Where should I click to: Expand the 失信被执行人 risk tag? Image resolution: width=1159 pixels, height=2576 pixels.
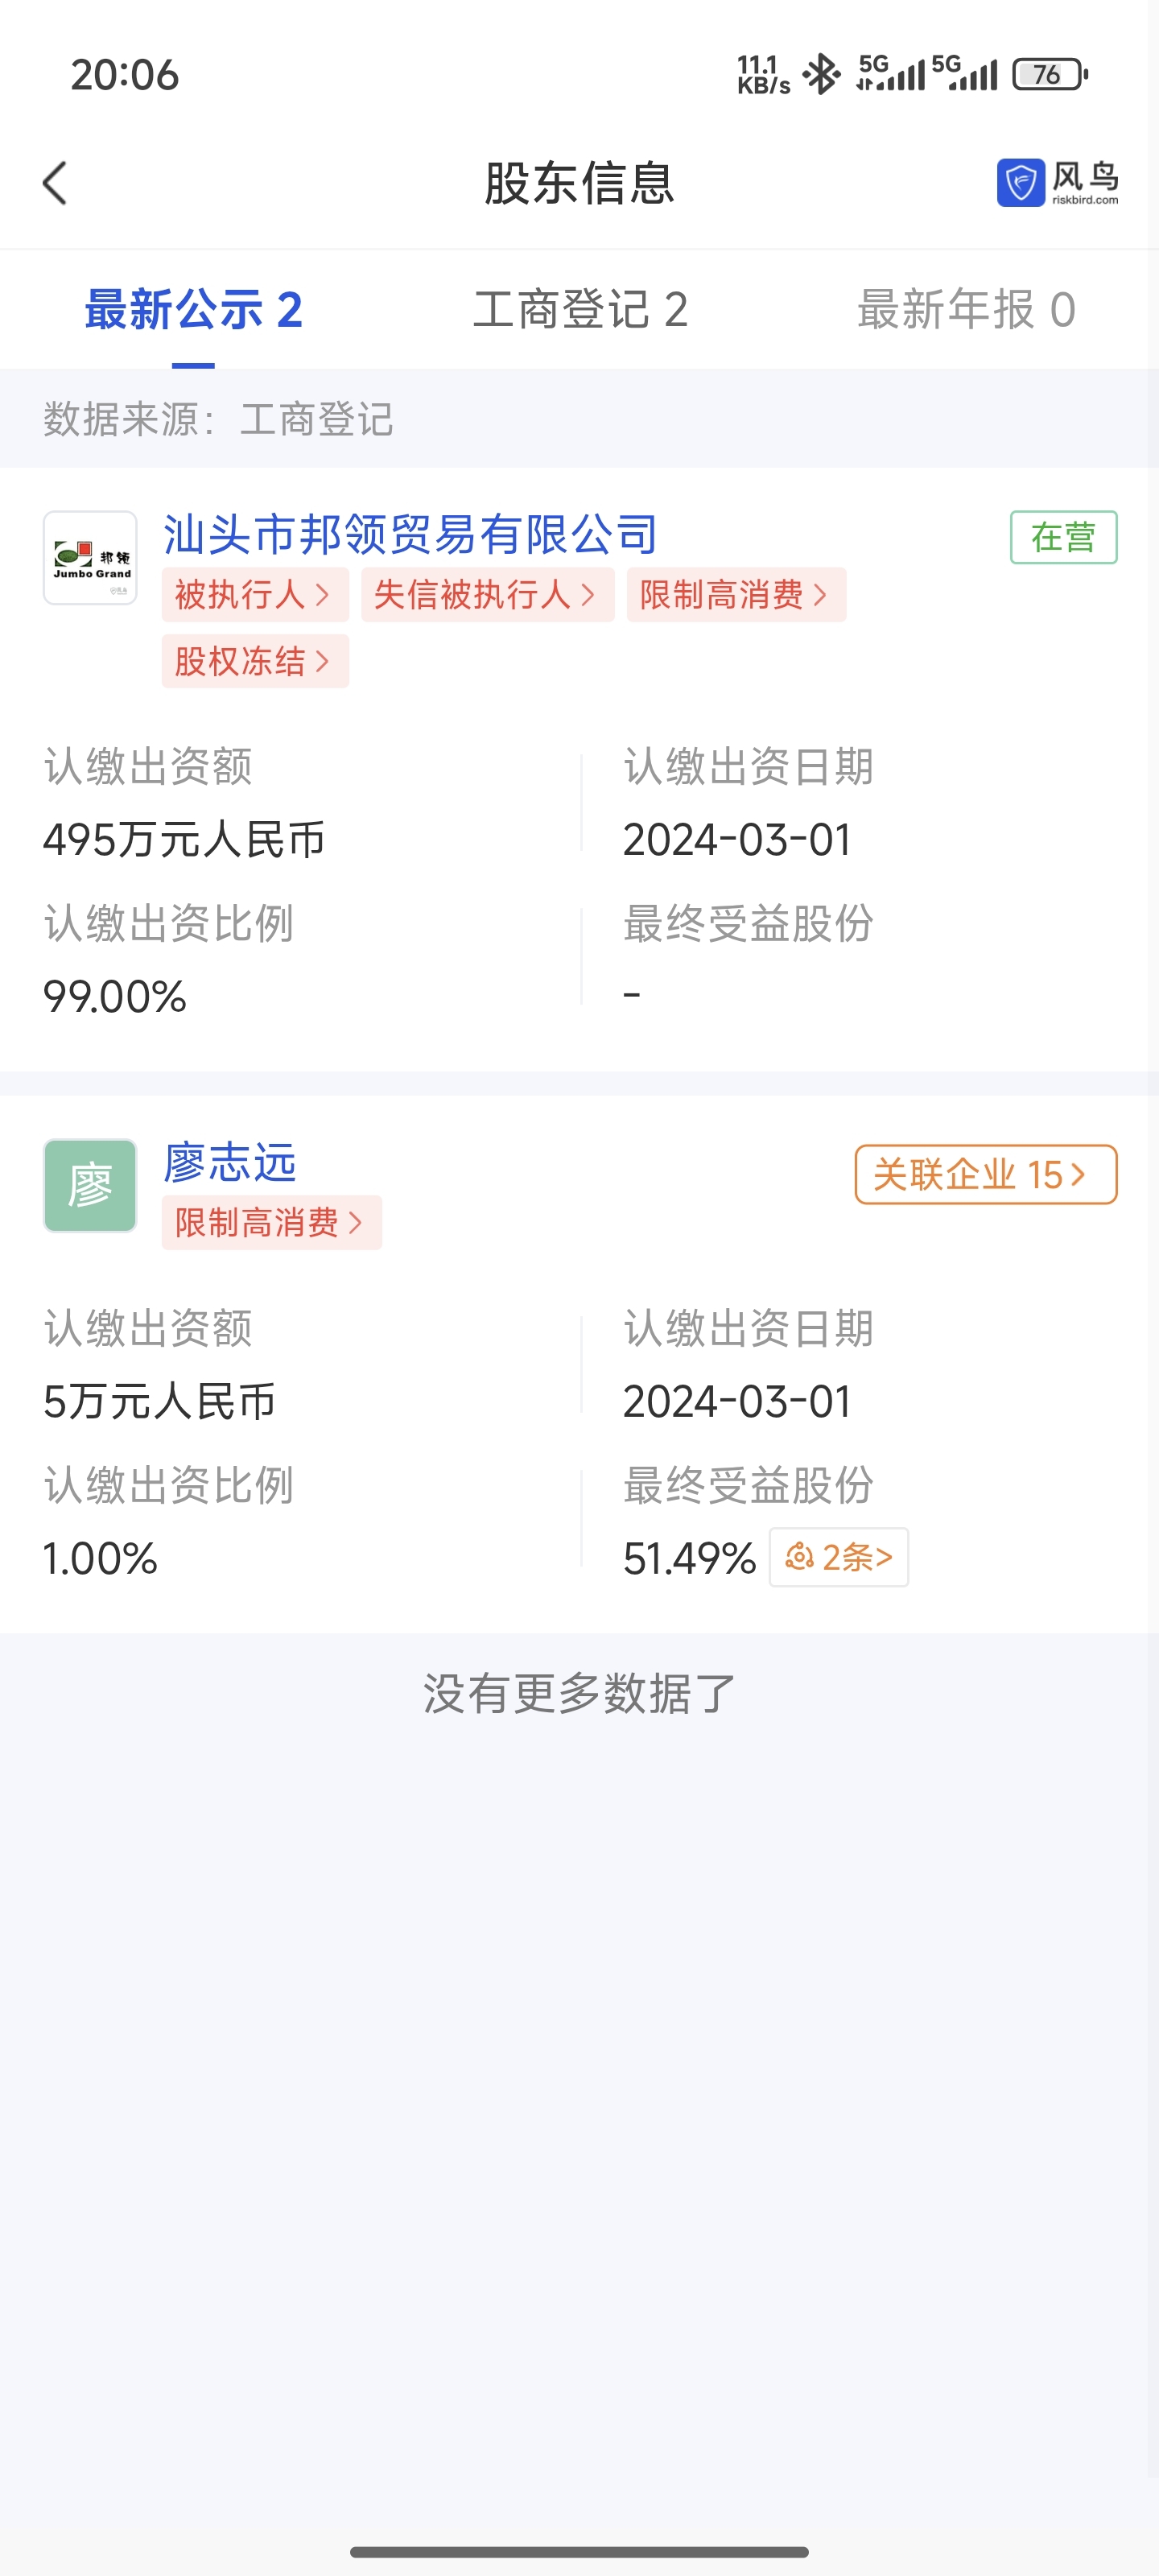coord(488,595)
